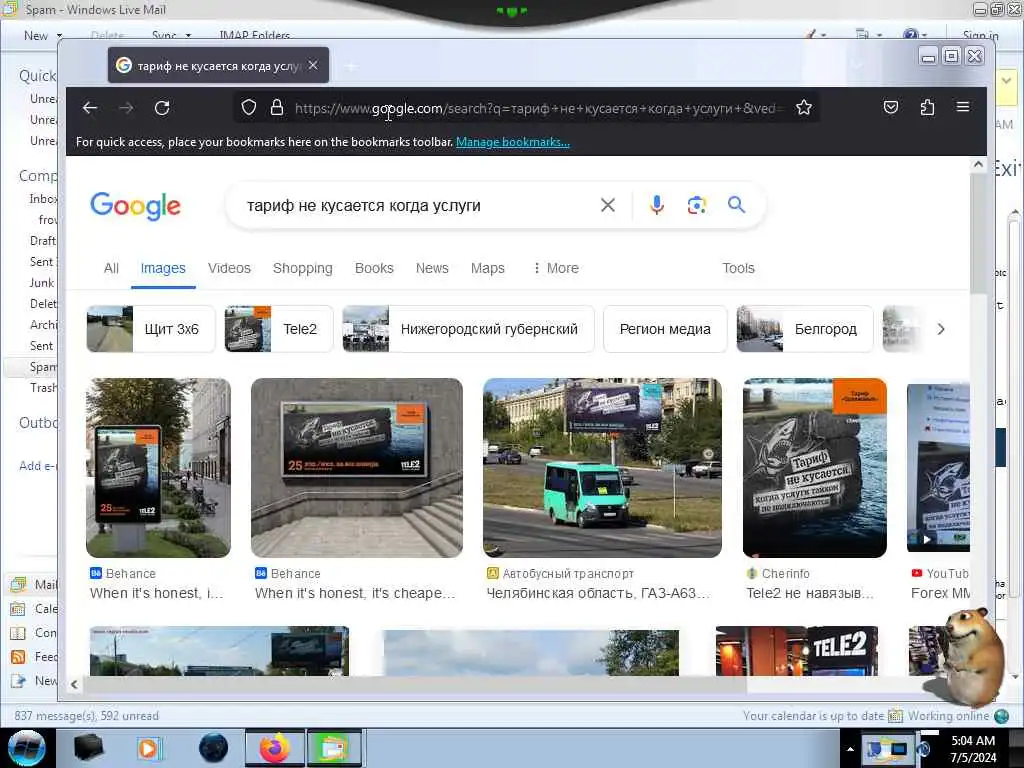The height and width of the screenshot is (768, 1024).
Task: Reload the Google search page
Action: pos(162,108)
